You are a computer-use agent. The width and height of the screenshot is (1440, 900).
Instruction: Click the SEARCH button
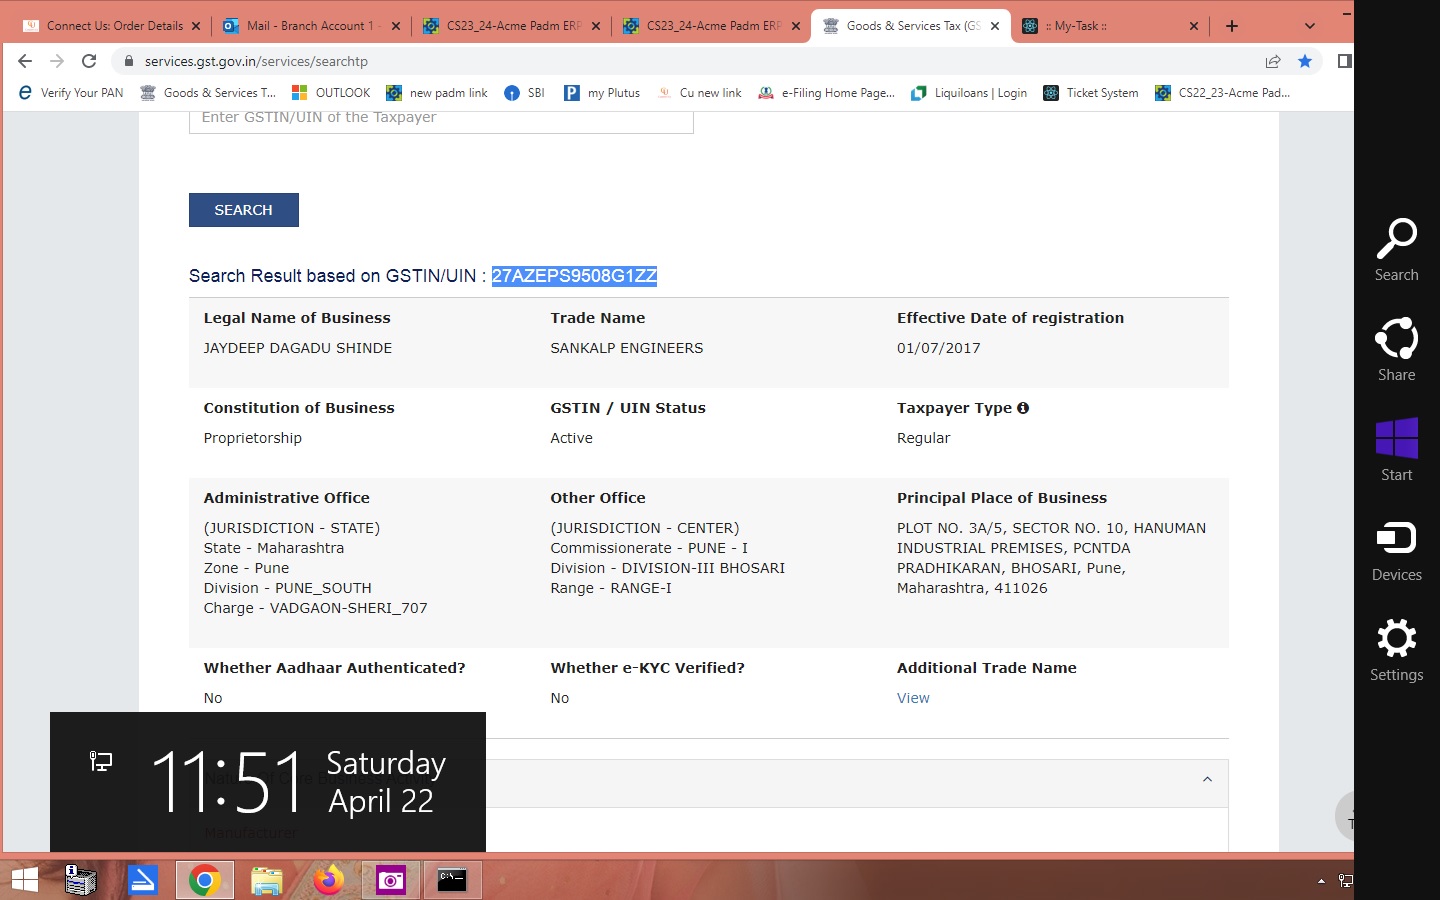(244, 210)
